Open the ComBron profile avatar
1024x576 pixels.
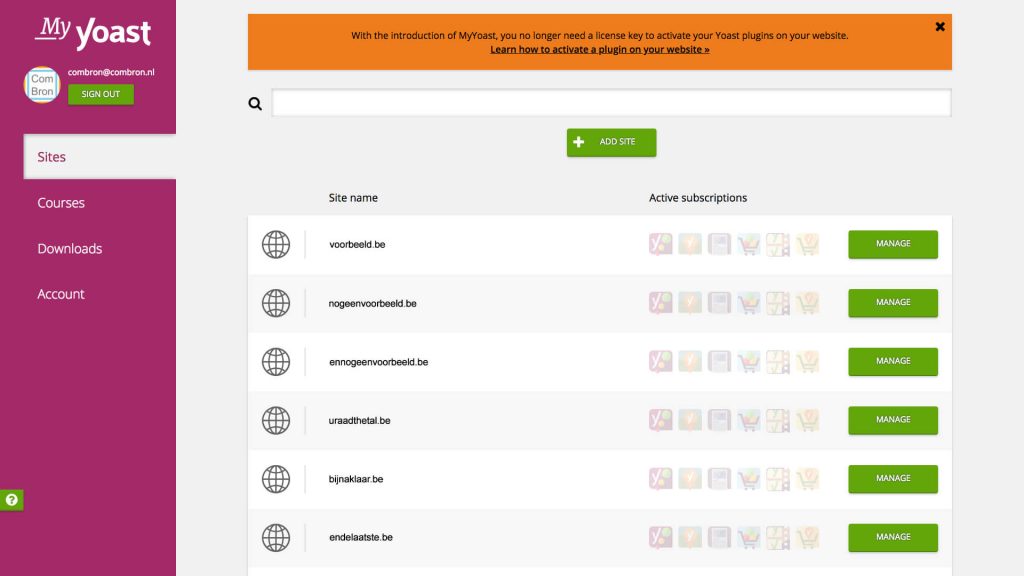(x=42, y=85)
